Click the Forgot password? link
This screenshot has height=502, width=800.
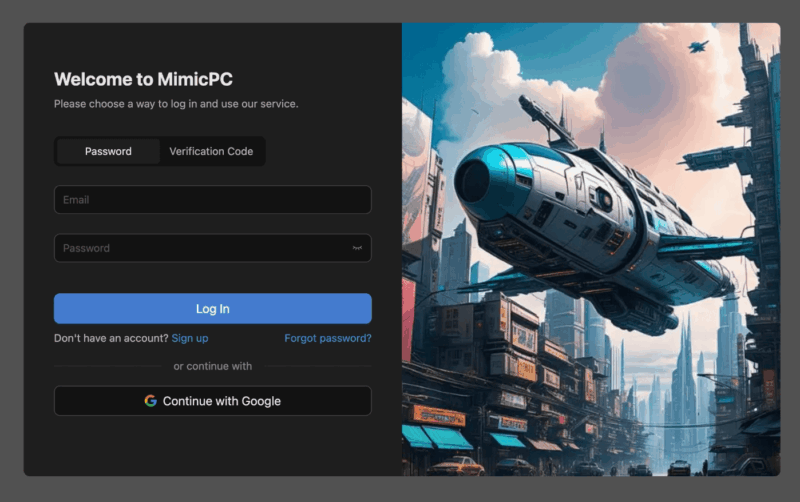328,338
